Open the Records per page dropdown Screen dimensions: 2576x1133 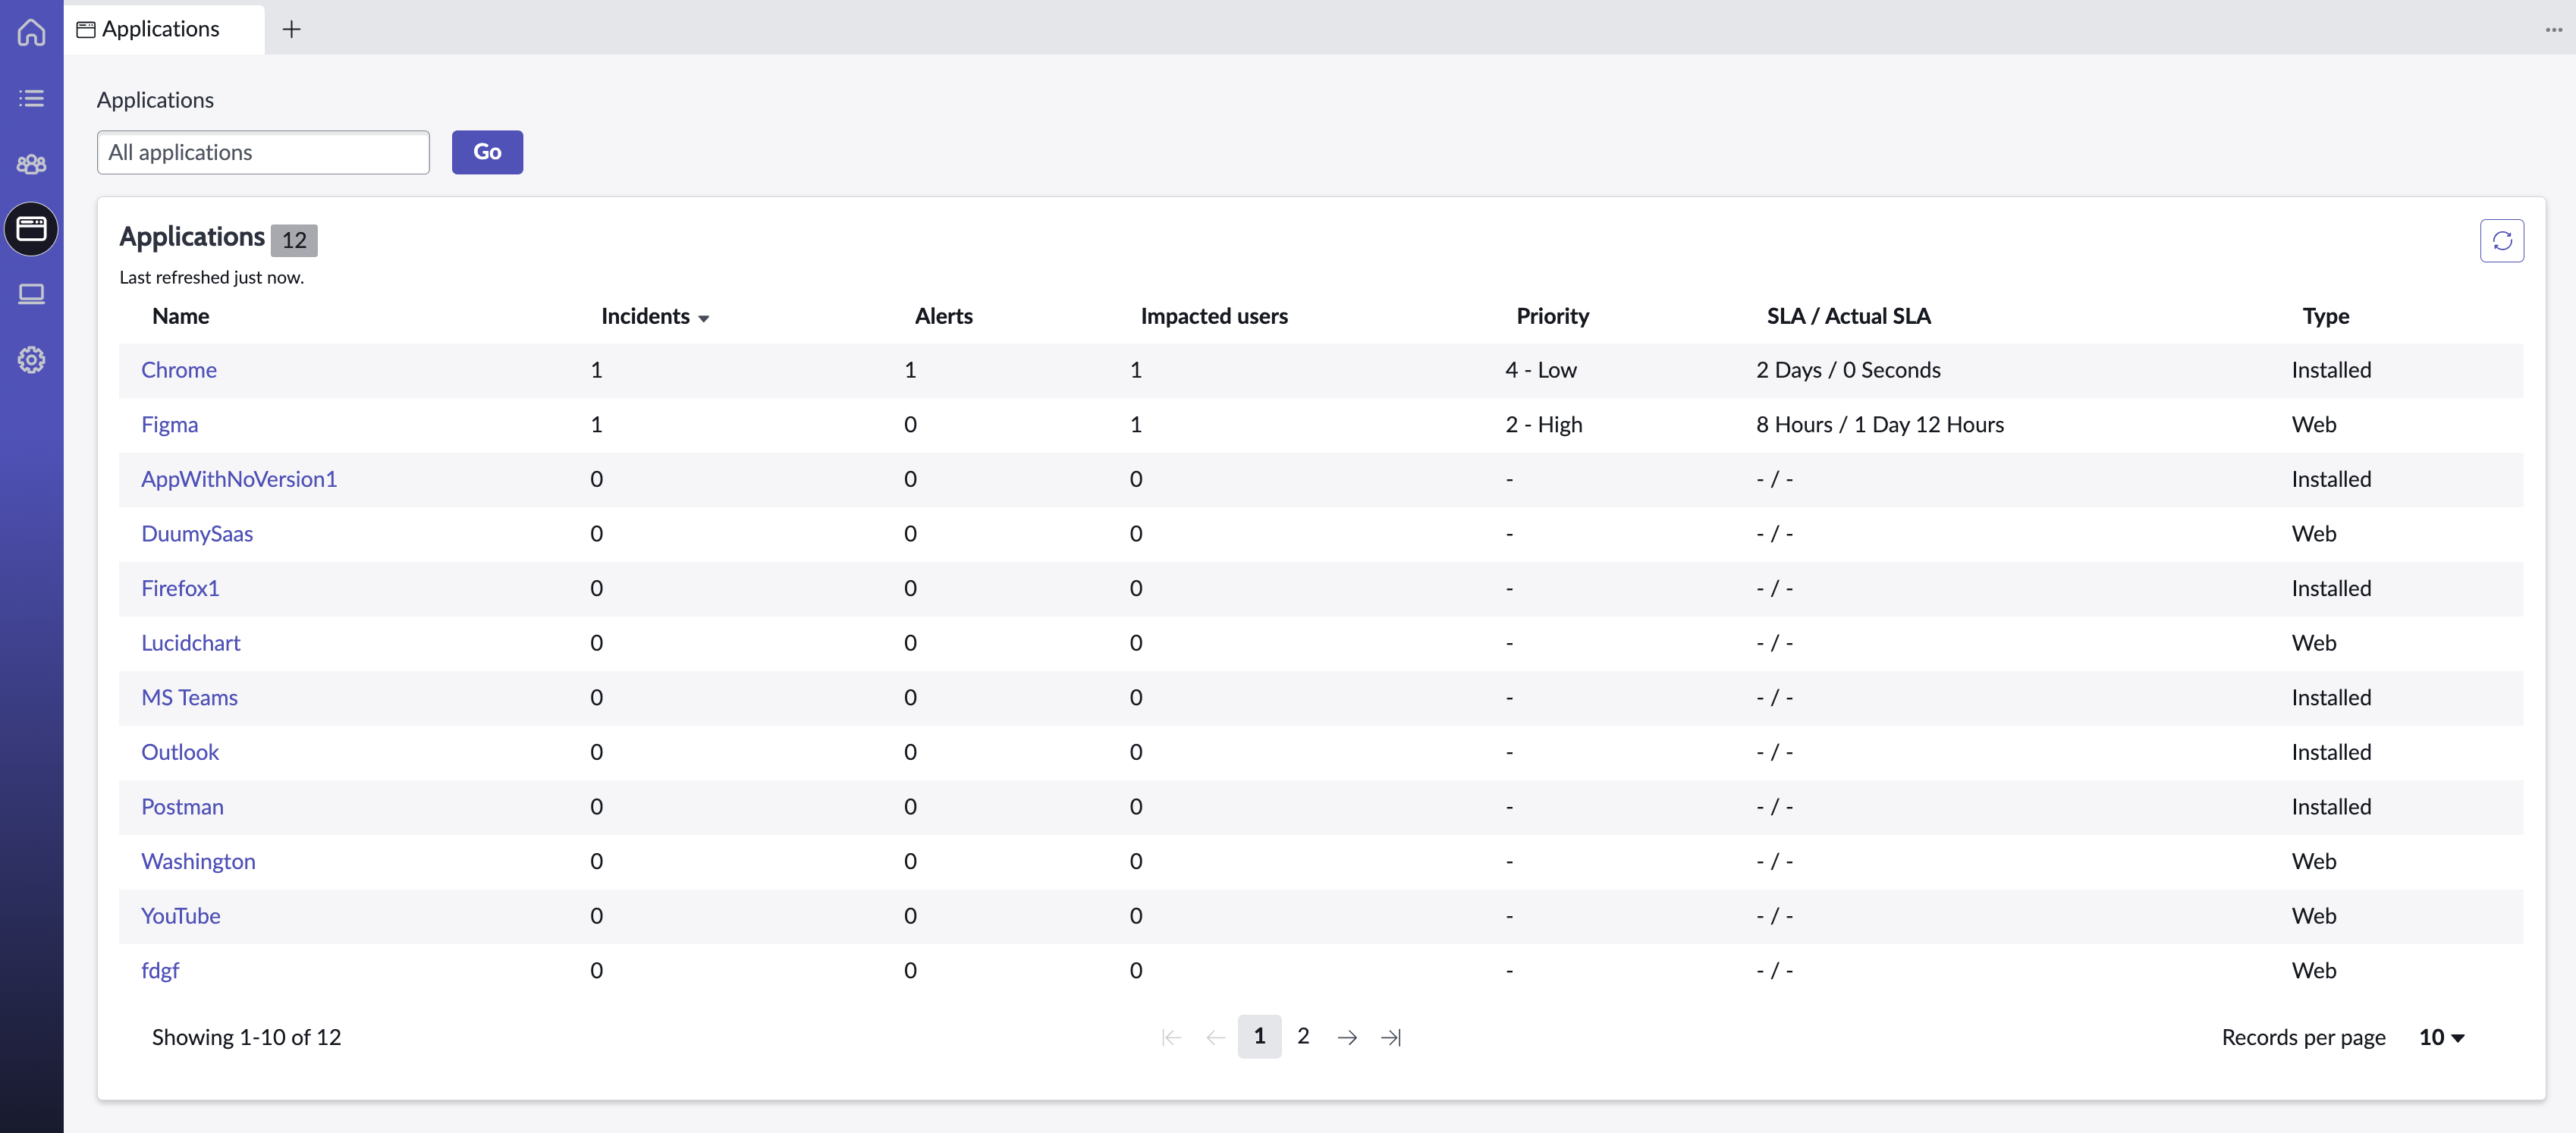pos(2441,1037)
